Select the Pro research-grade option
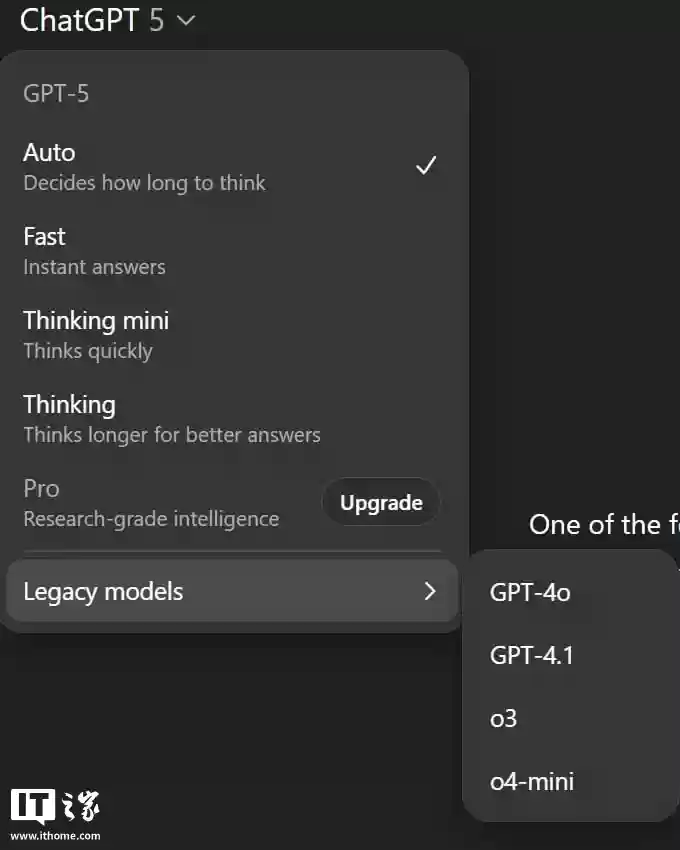Image resolution: width=680 pixels, height=850 pixels. point(41,488)
